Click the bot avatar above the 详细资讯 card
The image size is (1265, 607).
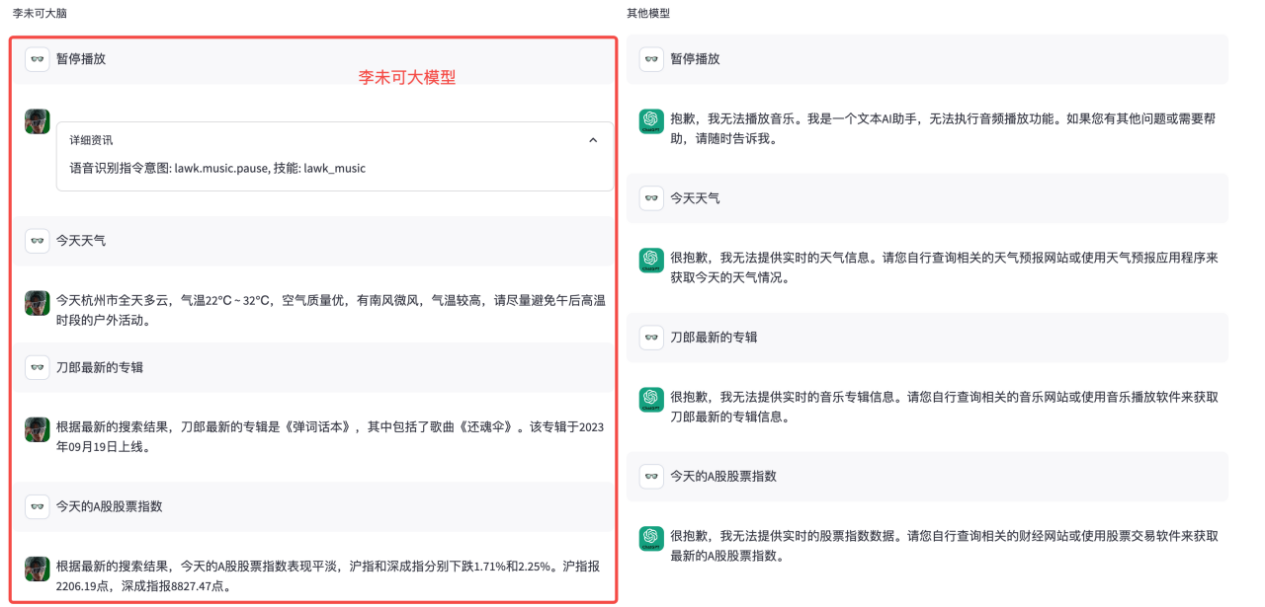(x=37, y=122)
